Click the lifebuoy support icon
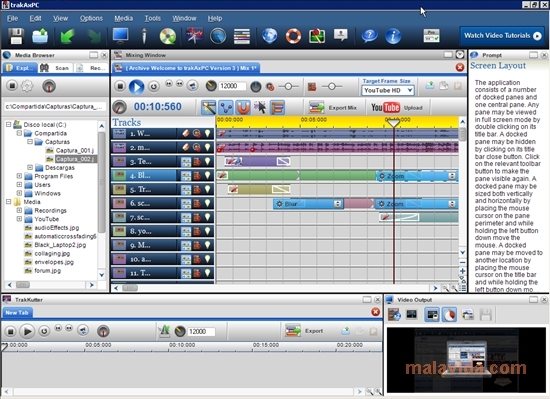The image size is (550, 399). coord(293,36)
